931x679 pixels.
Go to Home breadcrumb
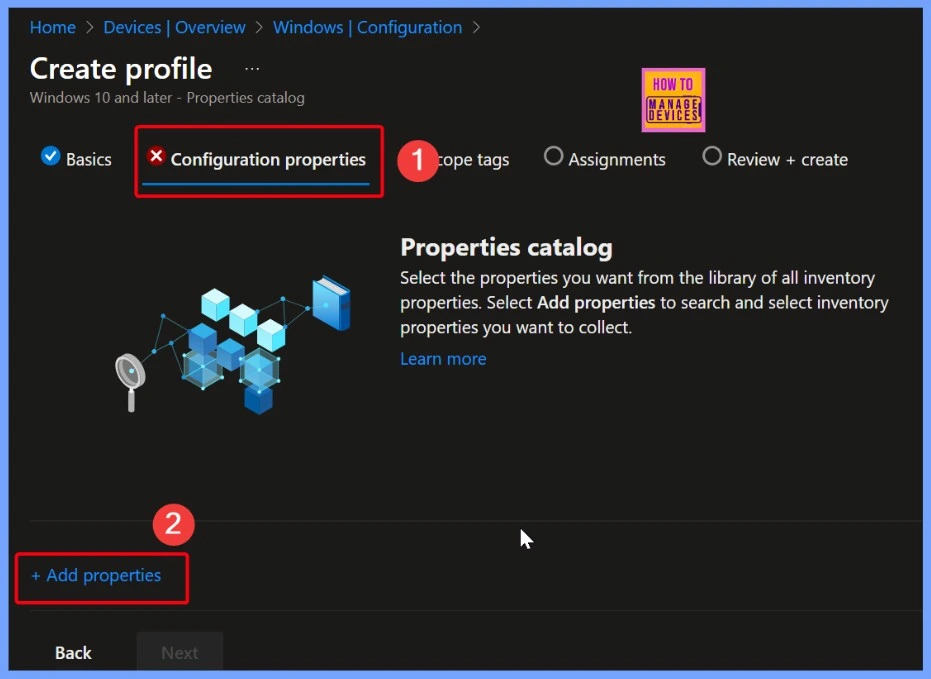(53, 27)
